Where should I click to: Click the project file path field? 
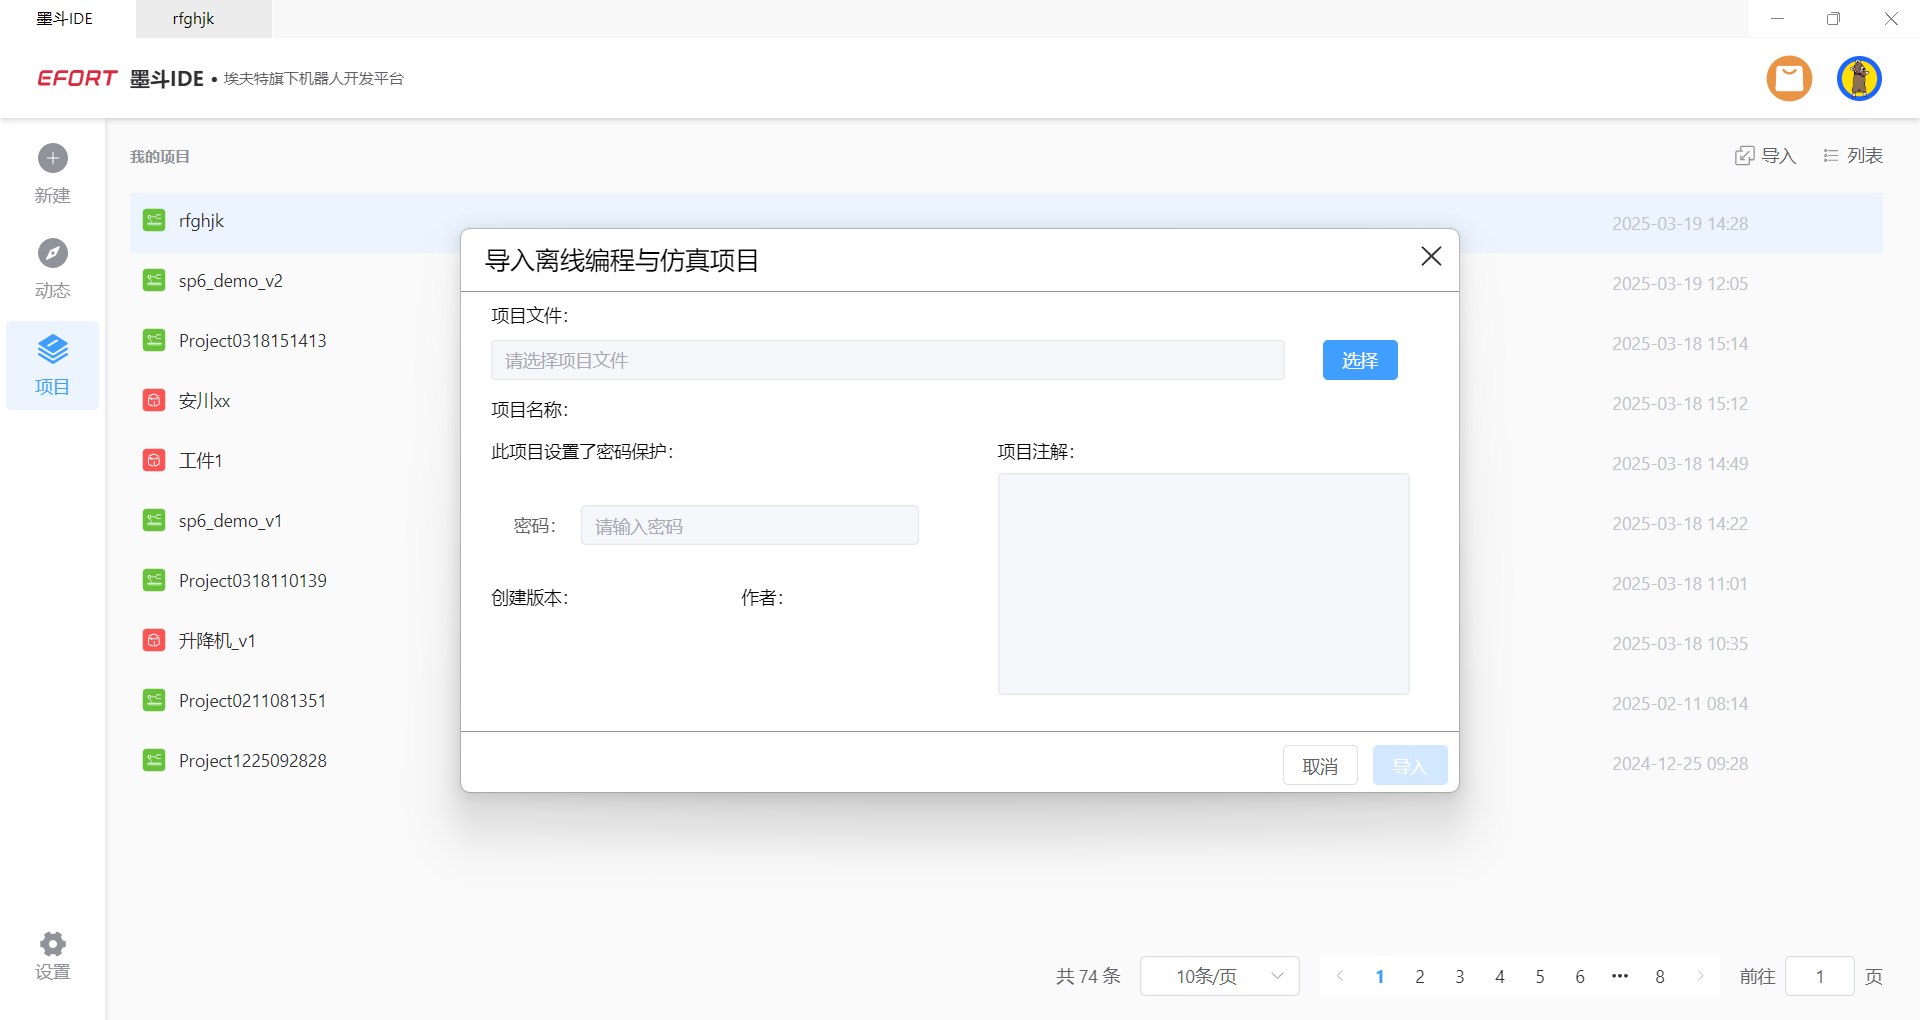point(887,360)
